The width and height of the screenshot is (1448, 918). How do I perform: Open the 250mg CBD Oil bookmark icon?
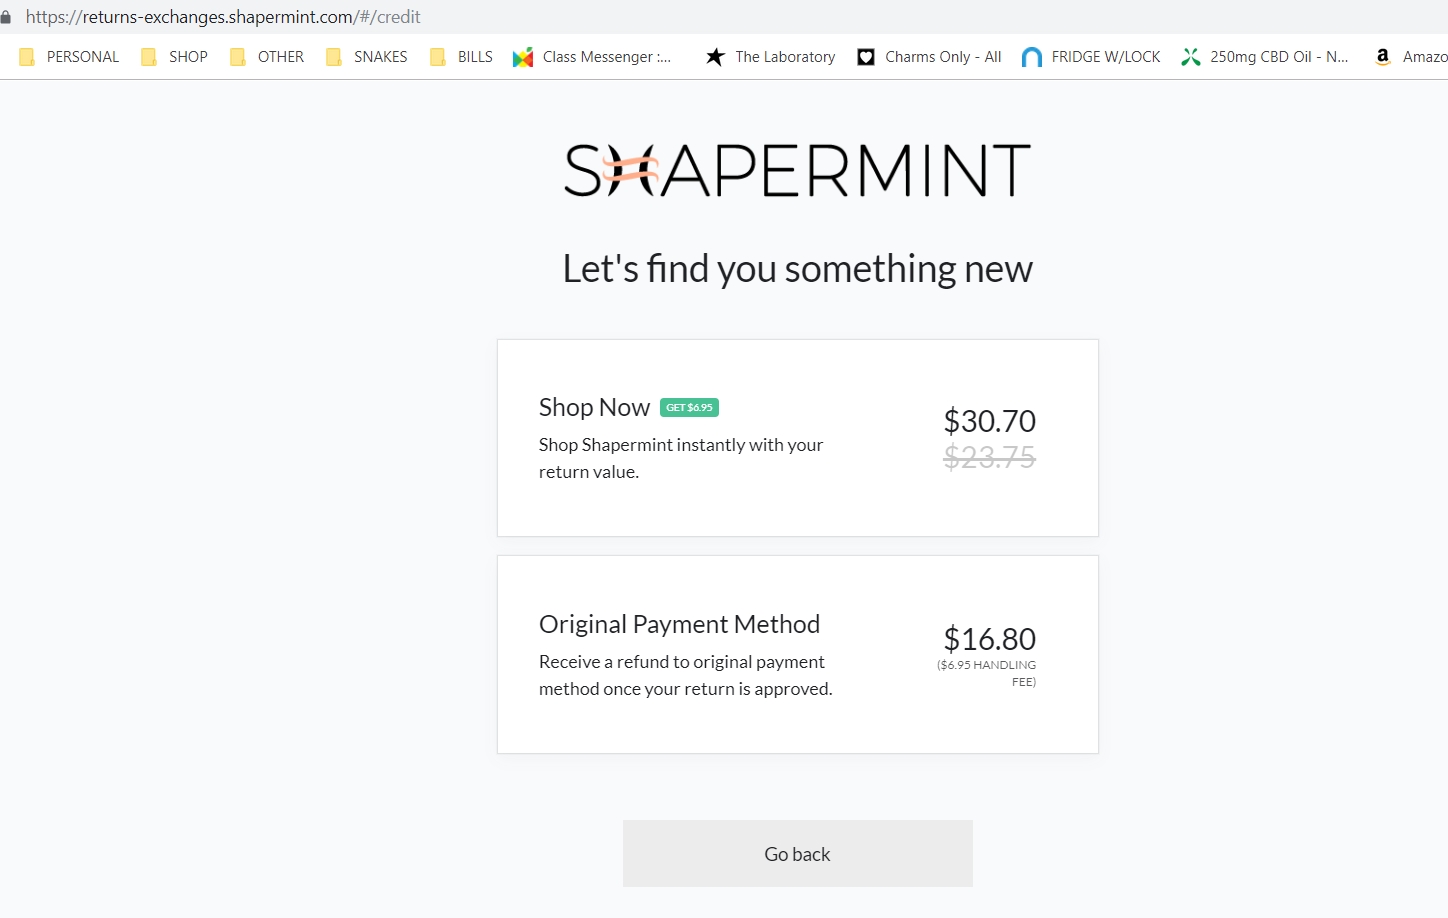pos(1190,57)
